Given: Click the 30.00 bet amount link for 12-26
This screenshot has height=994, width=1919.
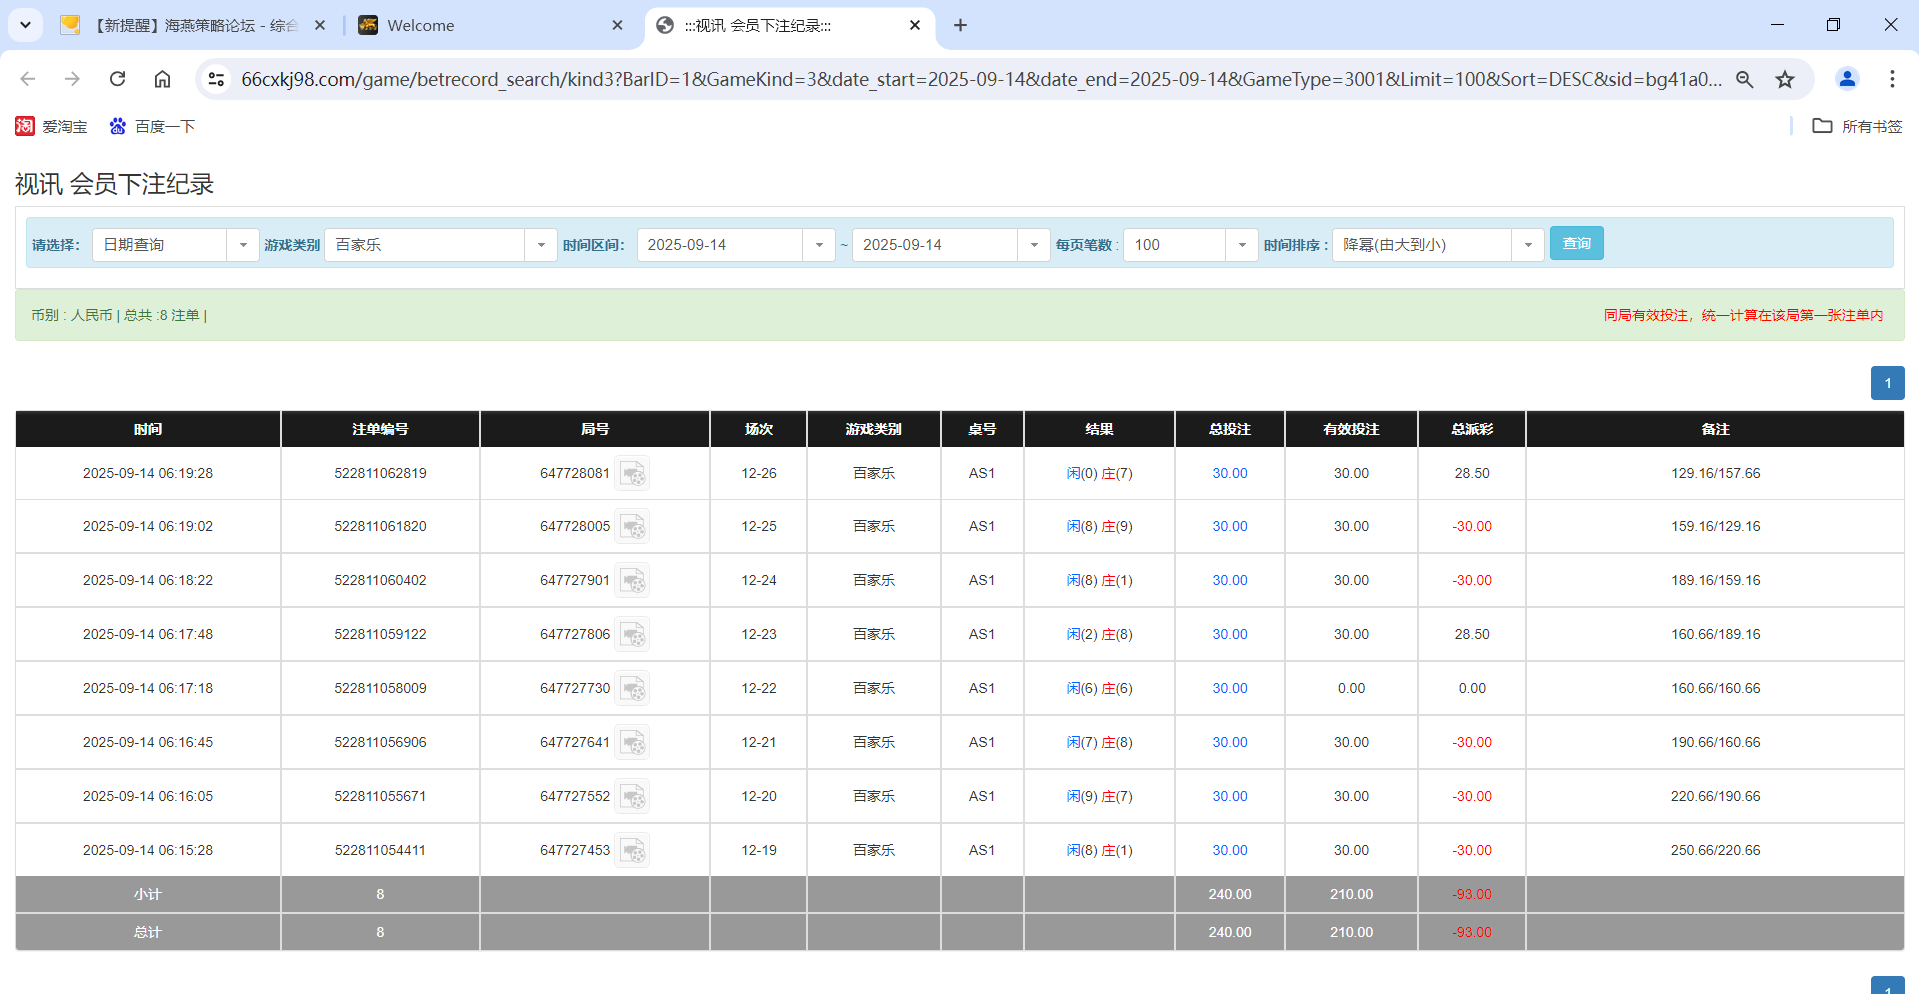Looking at the screenshot, I should 1229,473.
